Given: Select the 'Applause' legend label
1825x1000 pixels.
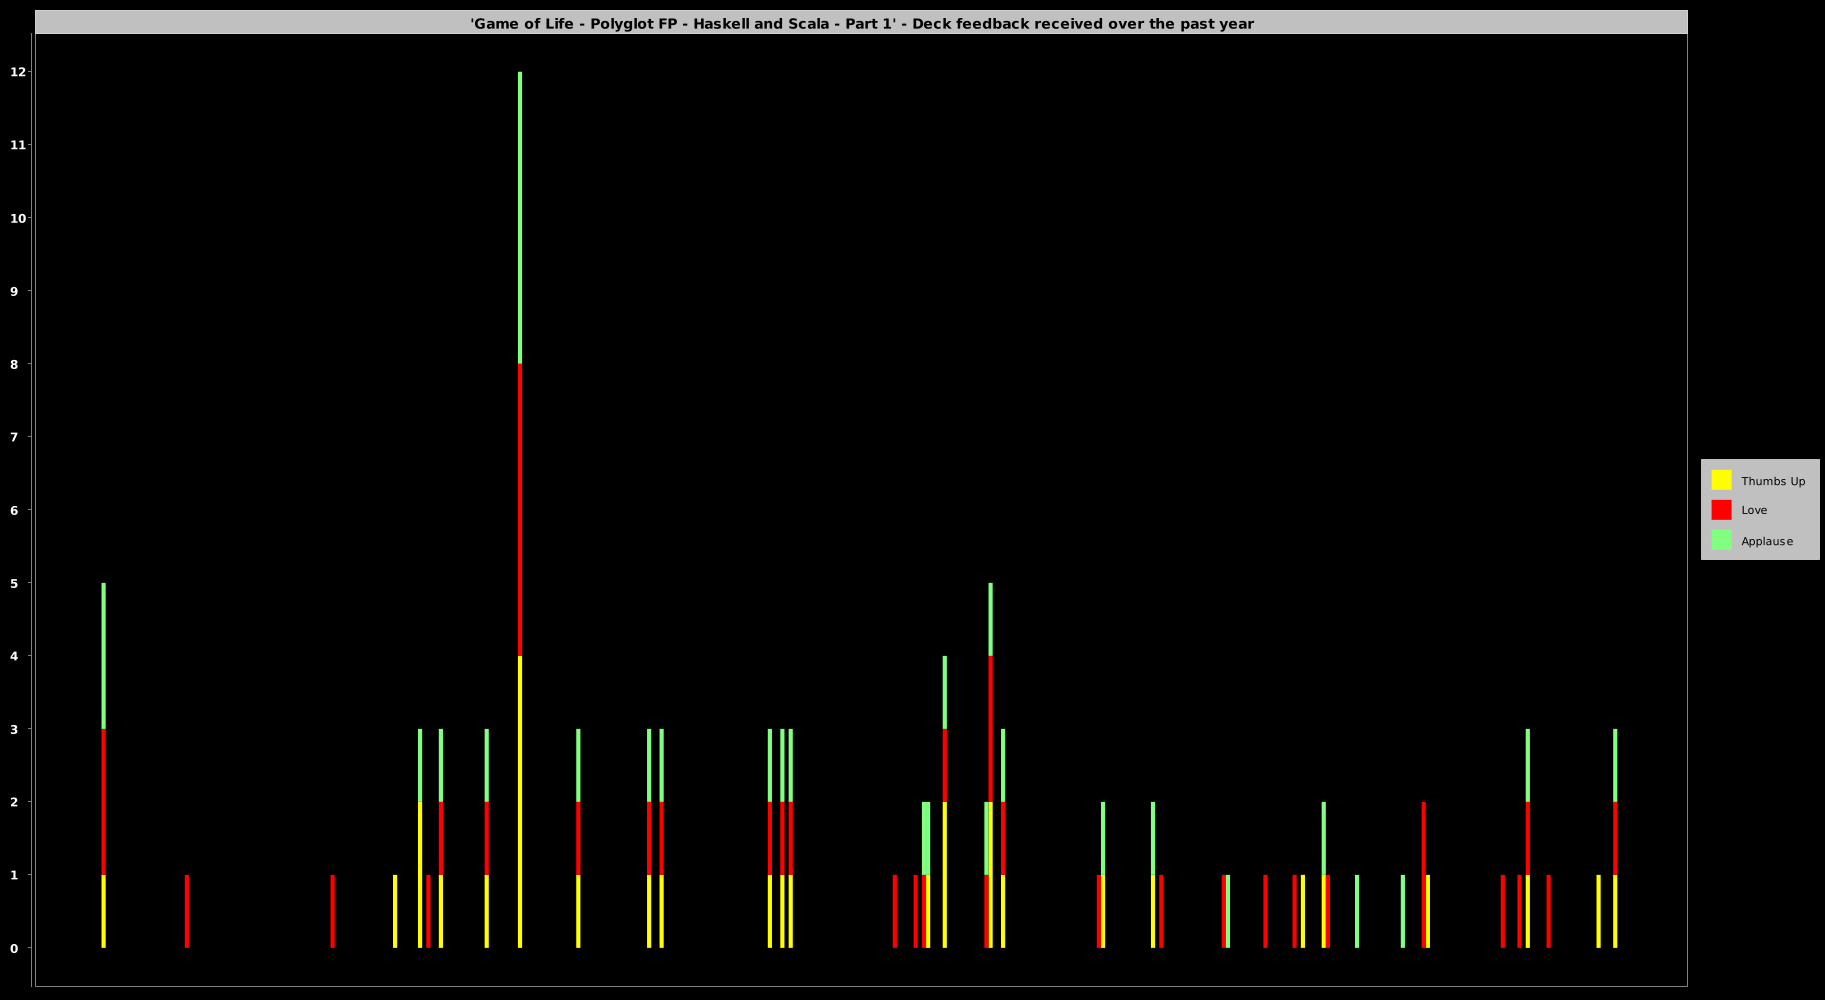Looking at the screenshot, I should [x=1767, y=541].
